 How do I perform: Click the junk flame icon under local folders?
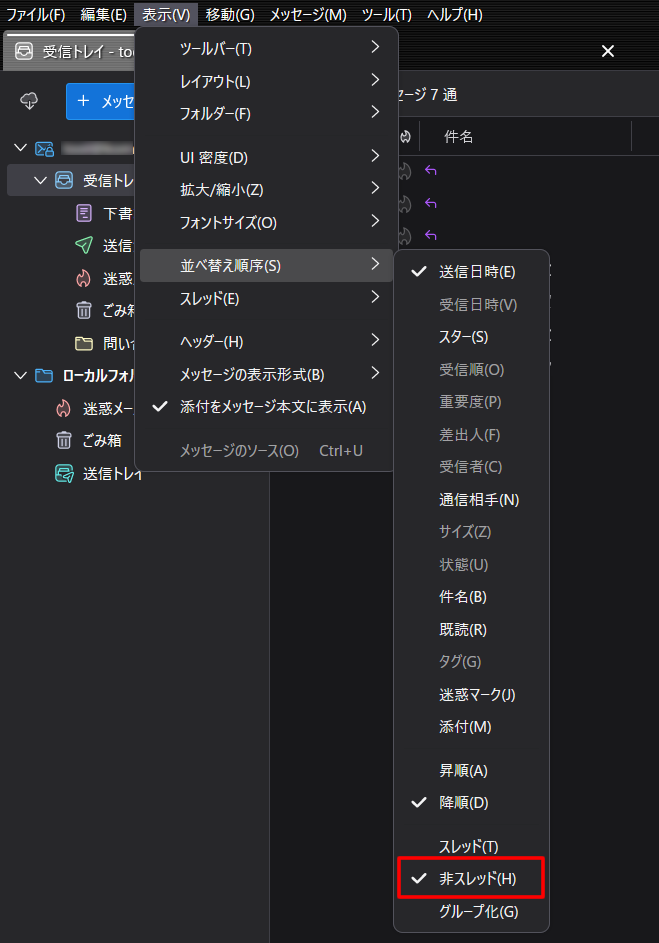[x=64, y=408]
